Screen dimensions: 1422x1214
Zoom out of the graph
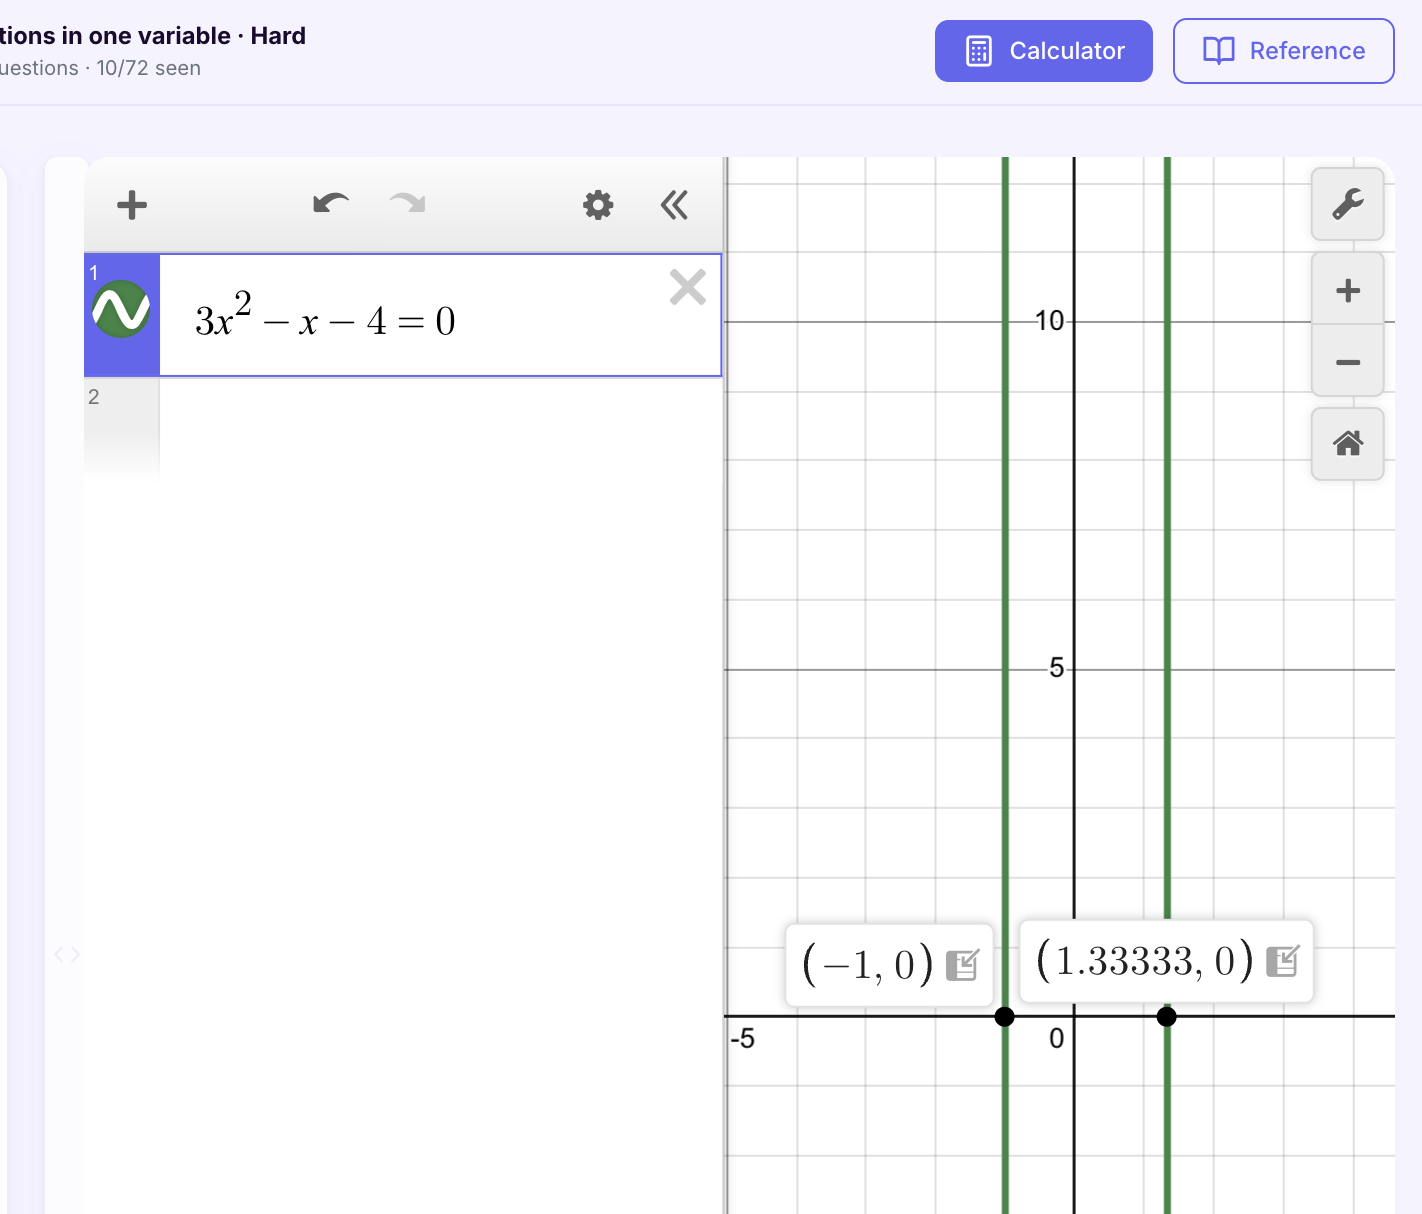click(1347, 361)
